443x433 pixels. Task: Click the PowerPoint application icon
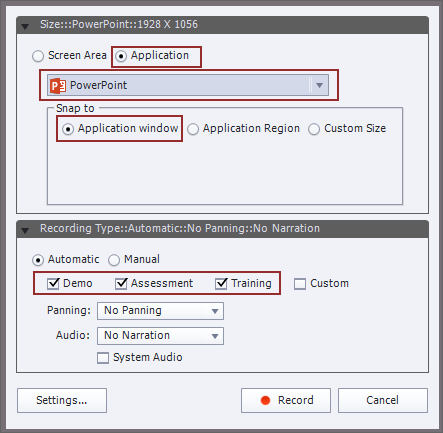[58, 86]
